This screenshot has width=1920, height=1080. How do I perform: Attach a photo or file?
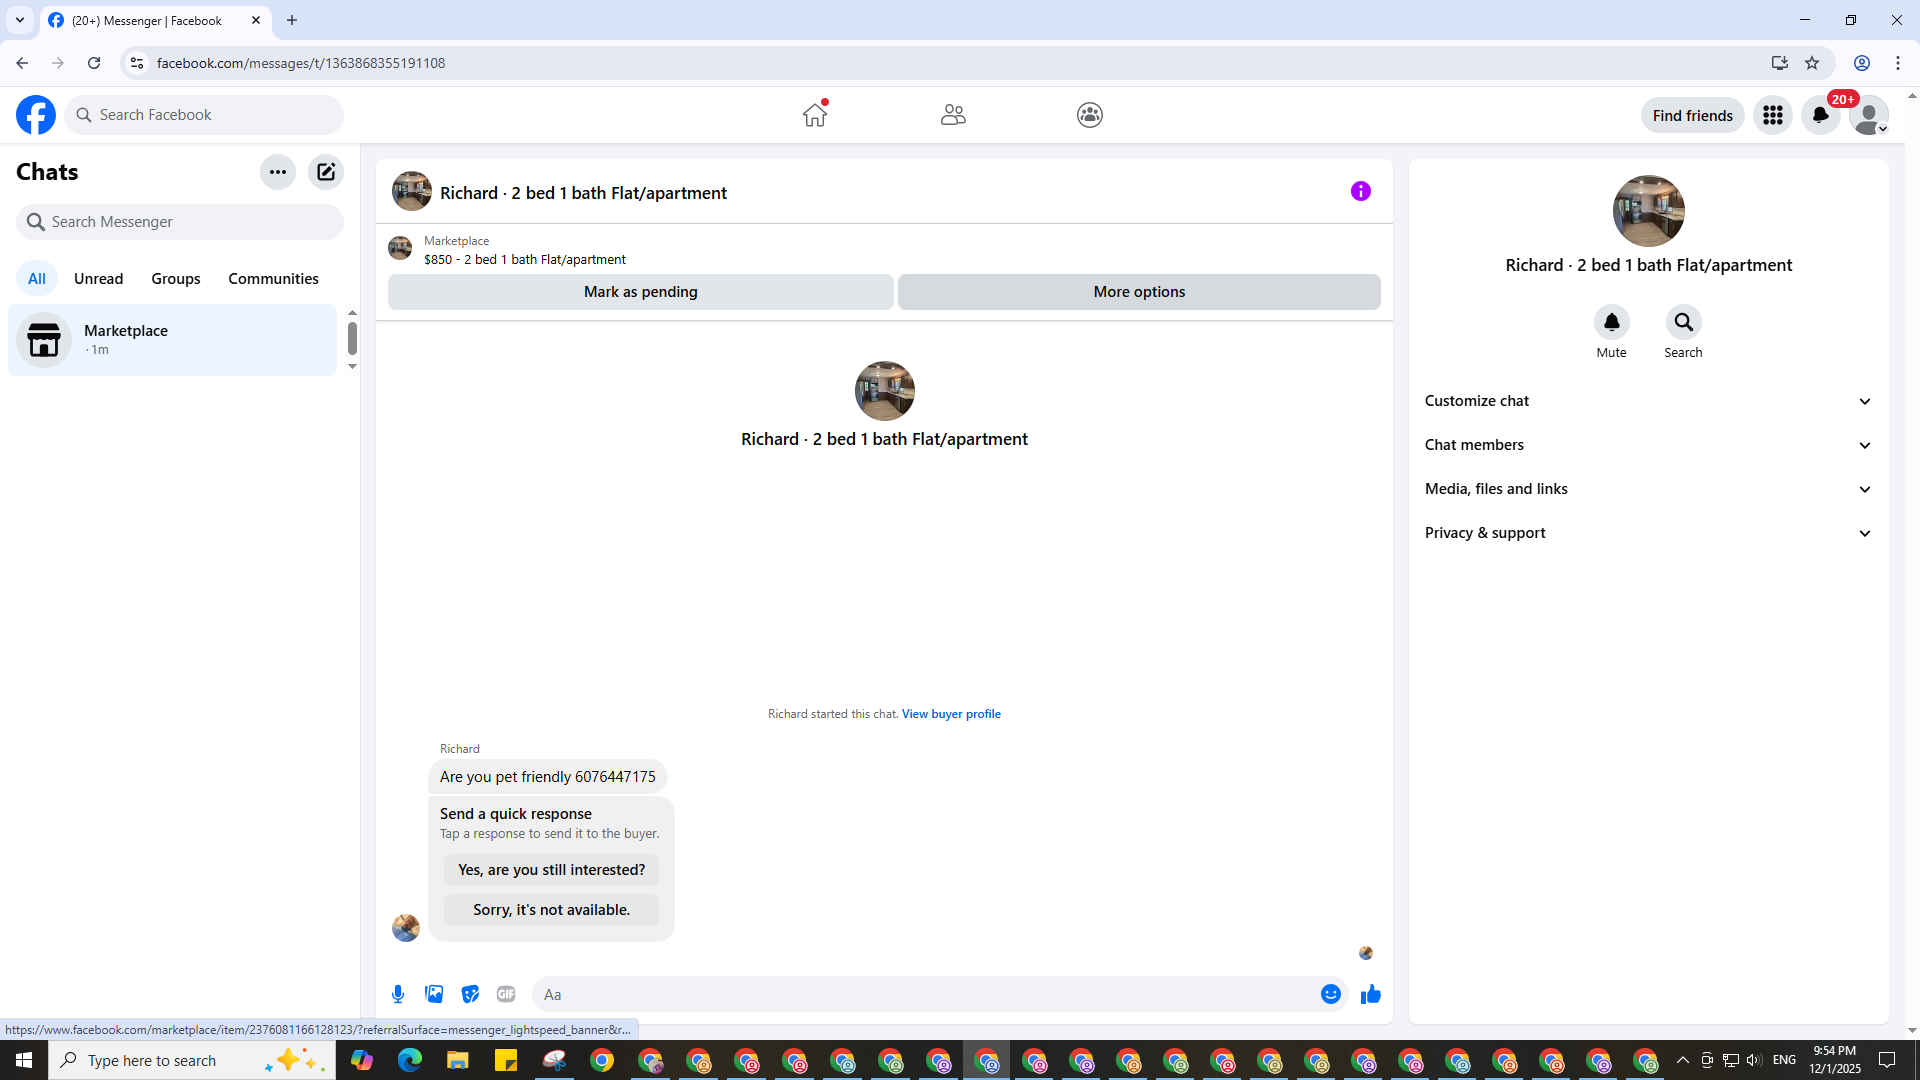[x=434, y=994]
